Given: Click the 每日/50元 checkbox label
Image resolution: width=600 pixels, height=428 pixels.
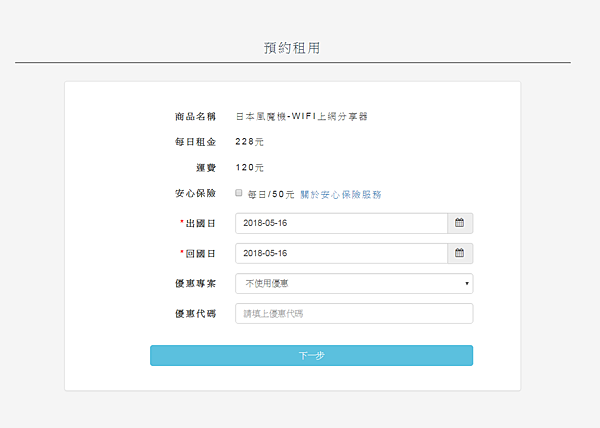Looking at the screenshot, I should pos(271,194).
